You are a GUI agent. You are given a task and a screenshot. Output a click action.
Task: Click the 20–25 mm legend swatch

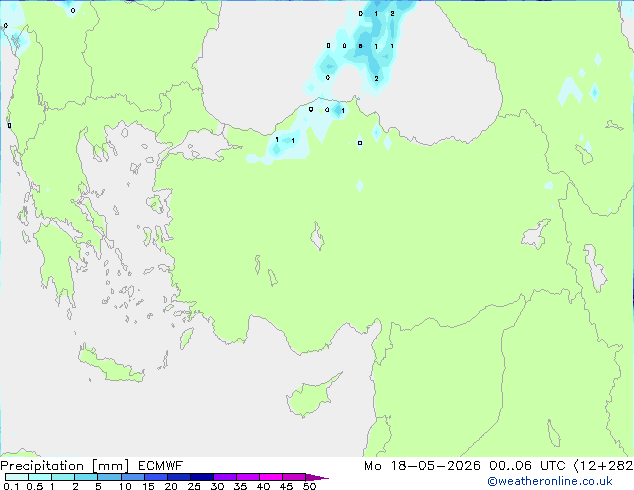pos(179,477)
